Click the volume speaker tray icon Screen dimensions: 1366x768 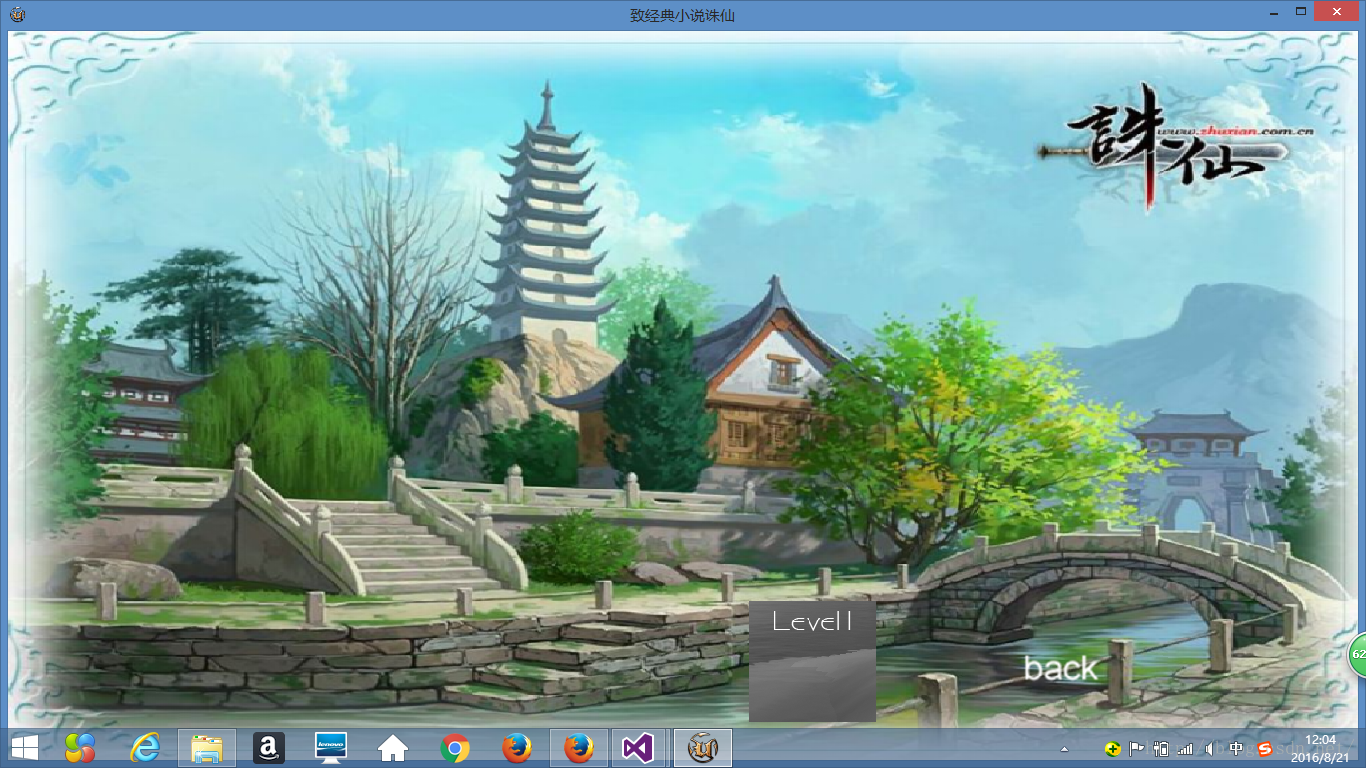coord(1211,749)
